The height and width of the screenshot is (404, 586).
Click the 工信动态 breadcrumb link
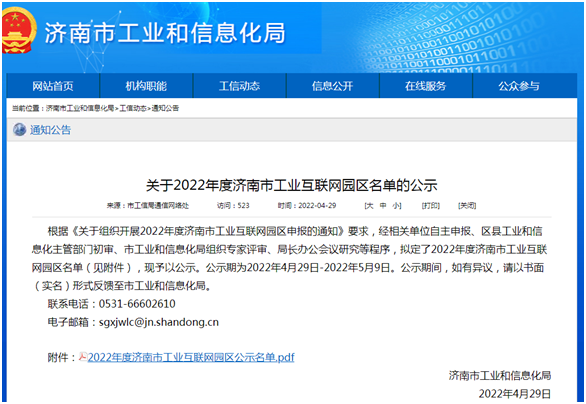[x=133, y=108]
